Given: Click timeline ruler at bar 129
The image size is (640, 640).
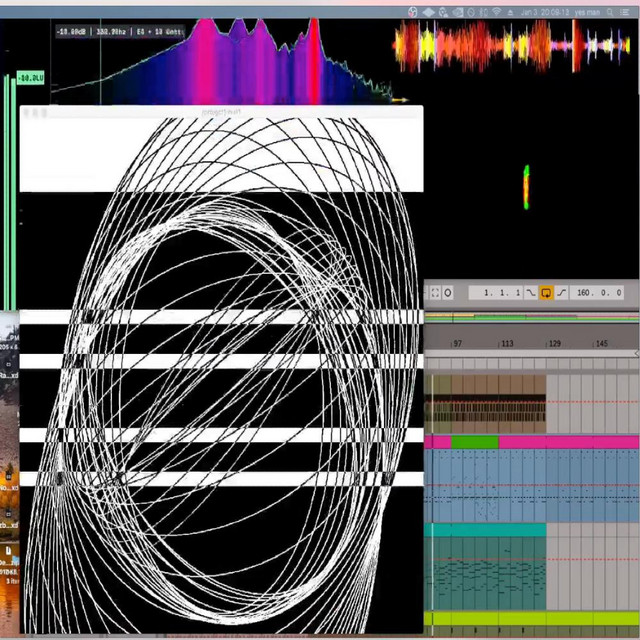Looking at the screenshot, I should [x=553, y=343].
